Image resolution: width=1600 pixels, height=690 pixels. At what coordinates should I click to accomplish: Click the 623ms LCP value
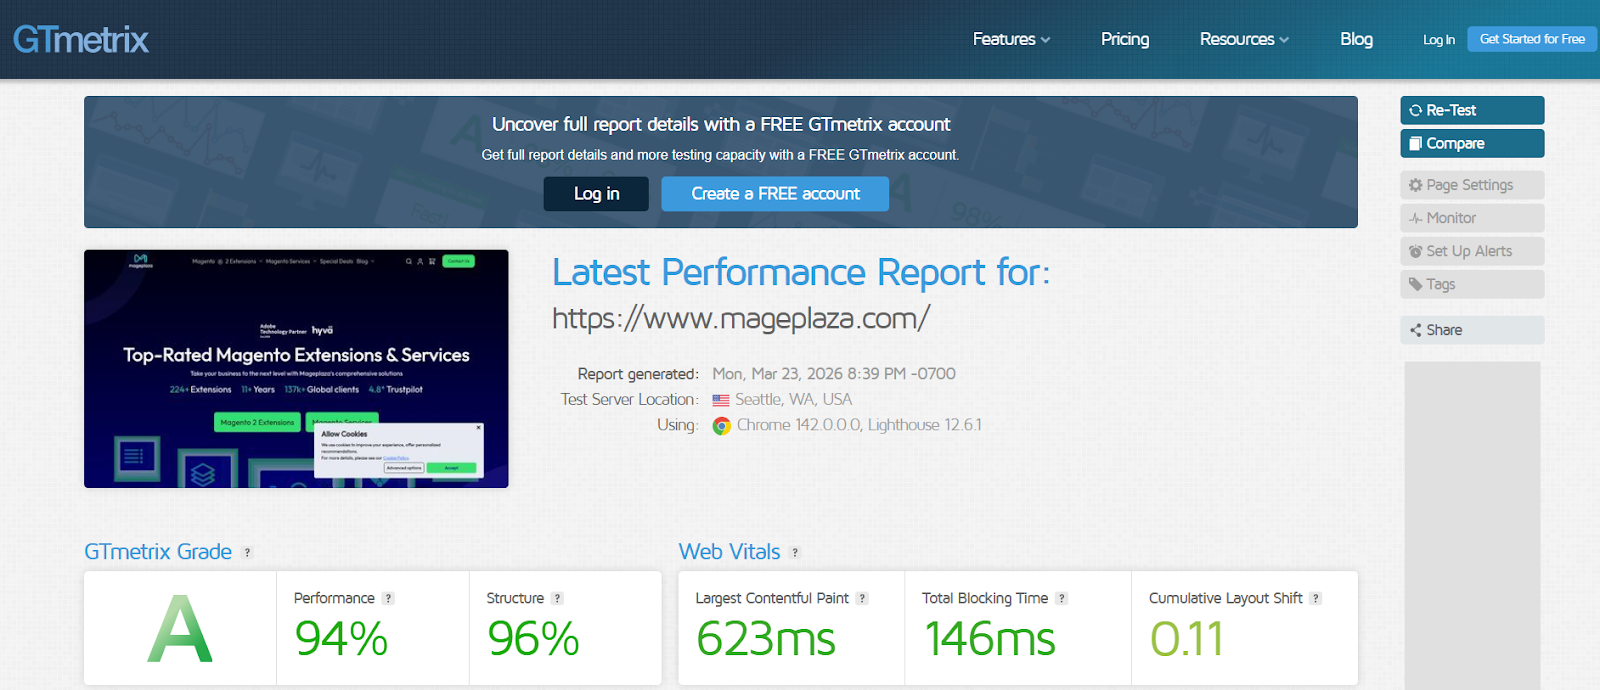coord(765,639)
